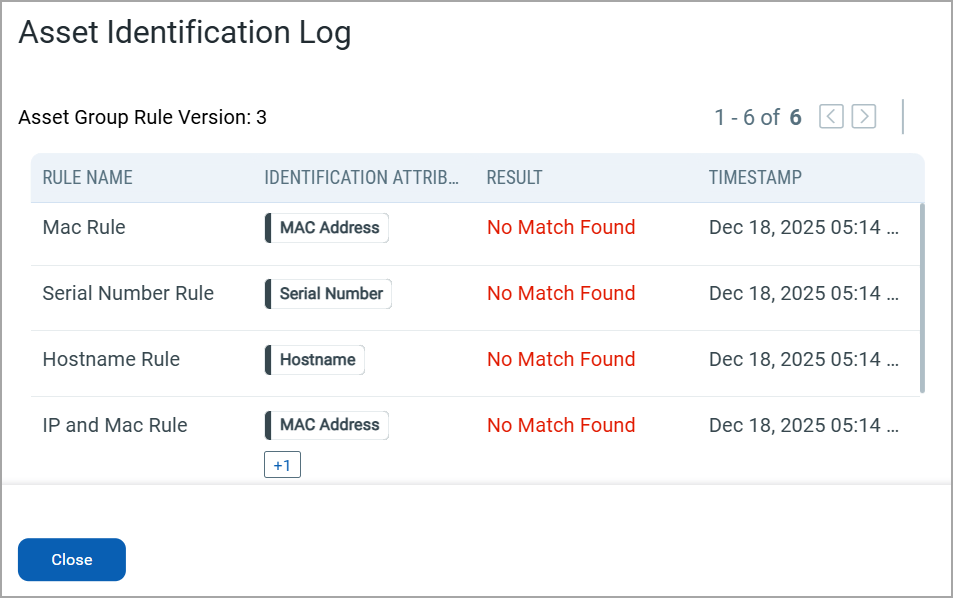Select the Serial Number attribute tag

click(328, 294)
